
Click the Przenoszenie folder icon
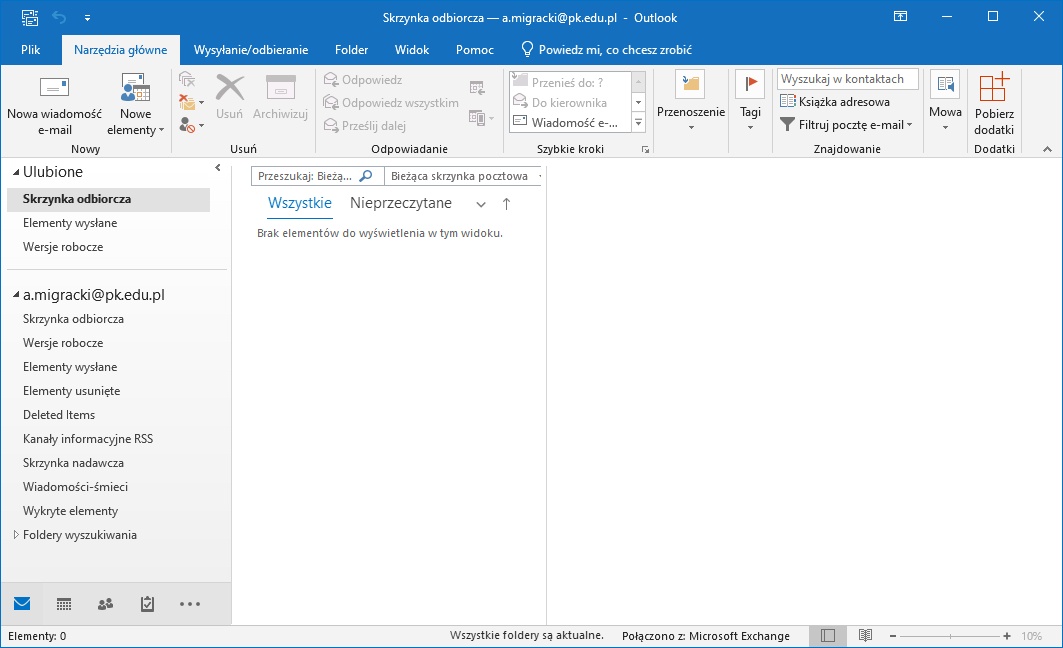[690, 86]
